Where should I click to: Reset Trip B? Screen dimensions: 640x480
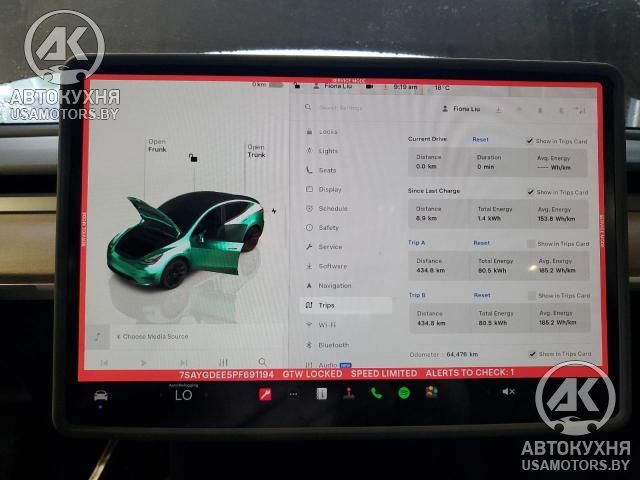coord(482,295)
